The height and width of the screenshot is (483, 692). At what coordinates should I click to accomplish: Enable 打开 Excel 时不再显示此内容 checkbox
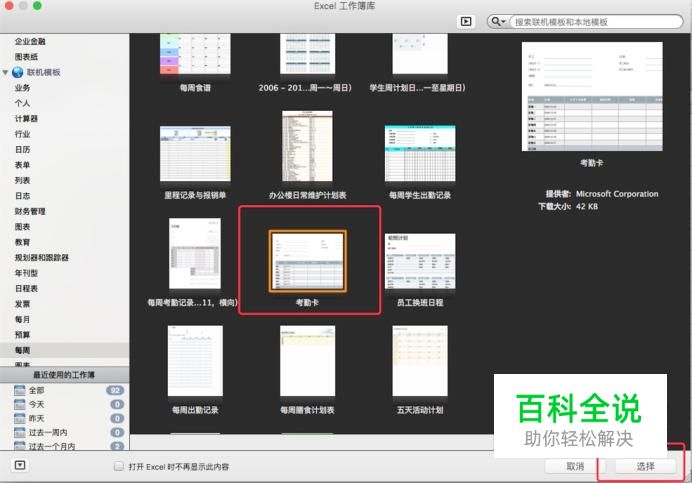point(118,466)
